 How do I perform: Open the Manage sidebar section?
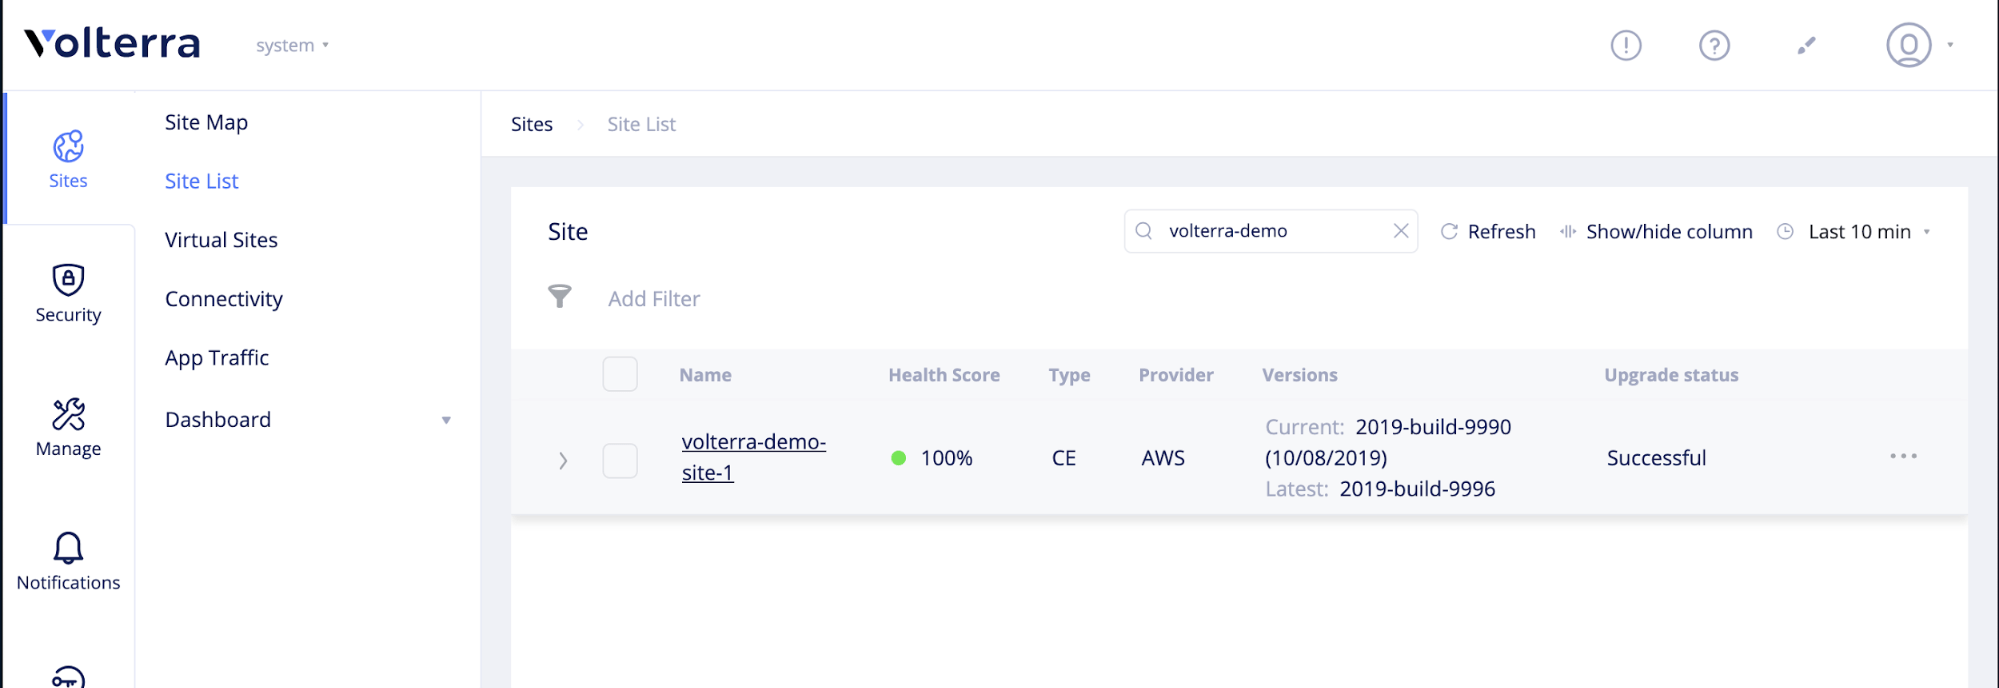[68, 428]
